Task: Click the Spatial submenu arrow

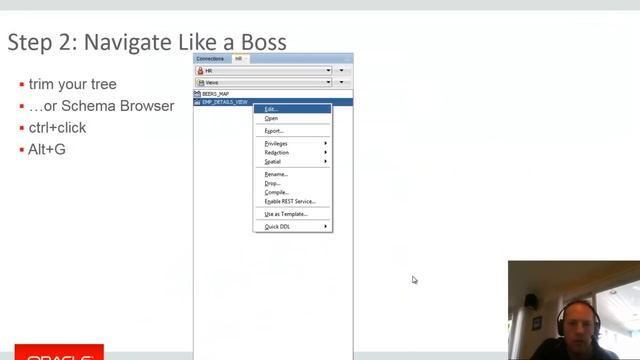Action: pyautogui.click(x=325, y=162)
